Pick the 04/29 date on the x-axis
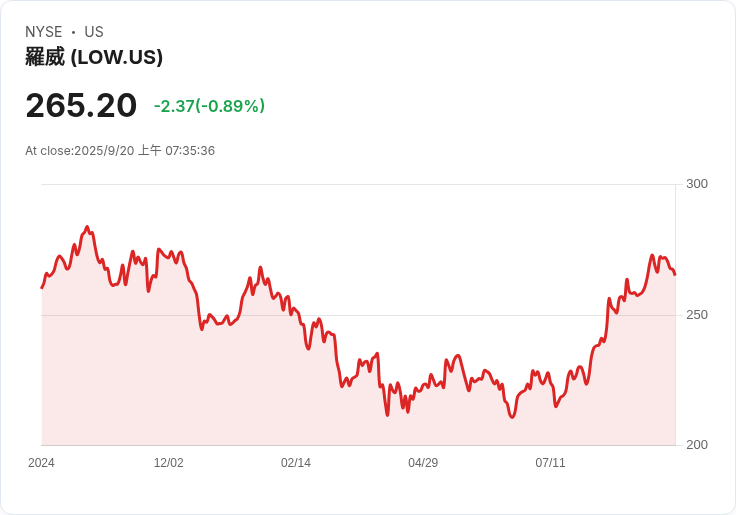The height and width of the screenshot is (515, 736). tap(423, 463)
